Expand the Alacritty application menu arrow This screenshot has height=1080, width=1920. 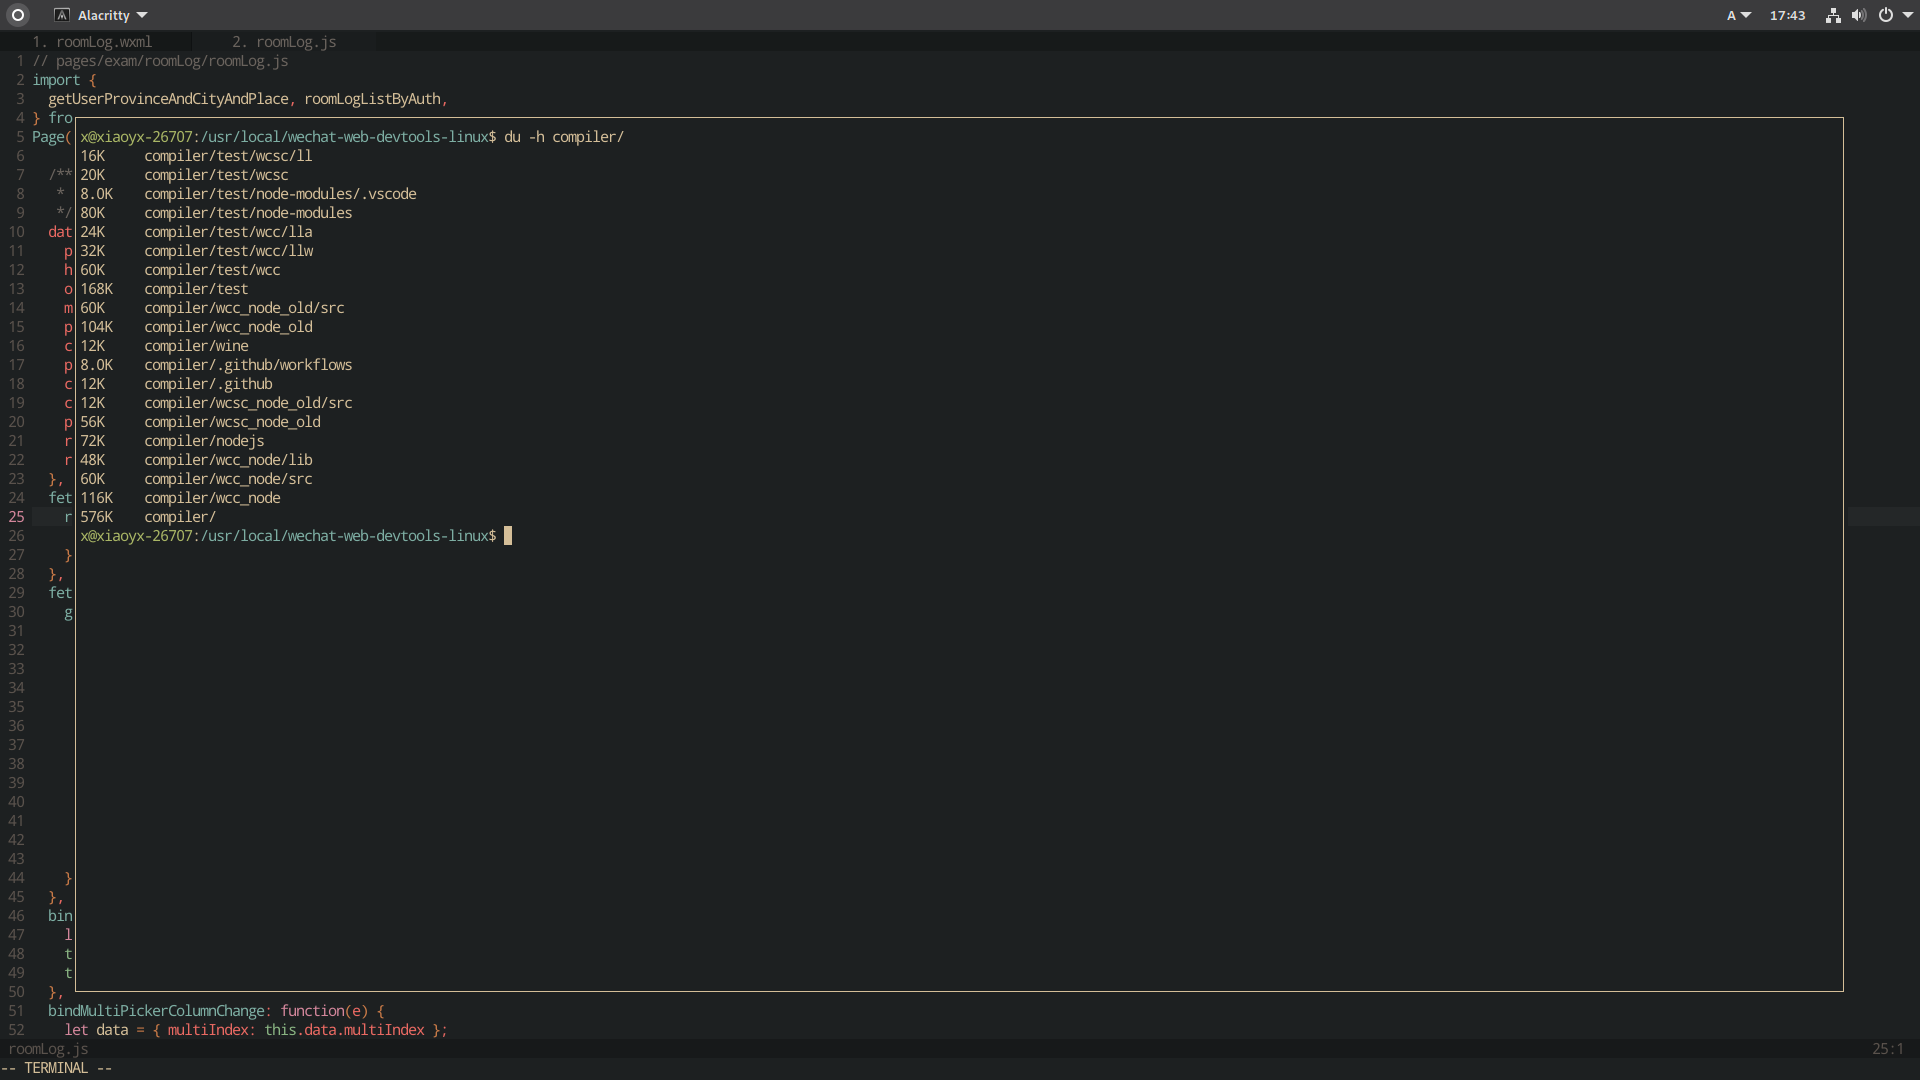coord(142,15)
